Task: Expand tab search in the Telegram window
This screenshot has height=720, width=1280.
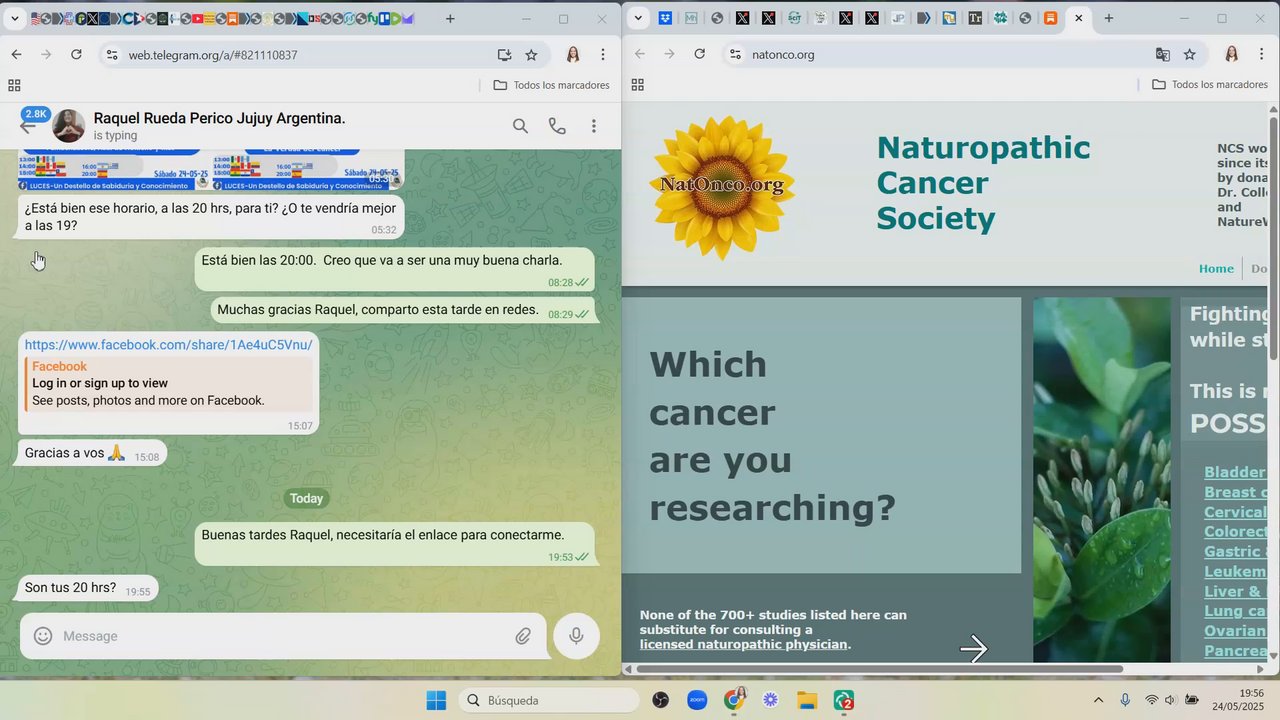Action: (x=14, y=19)
